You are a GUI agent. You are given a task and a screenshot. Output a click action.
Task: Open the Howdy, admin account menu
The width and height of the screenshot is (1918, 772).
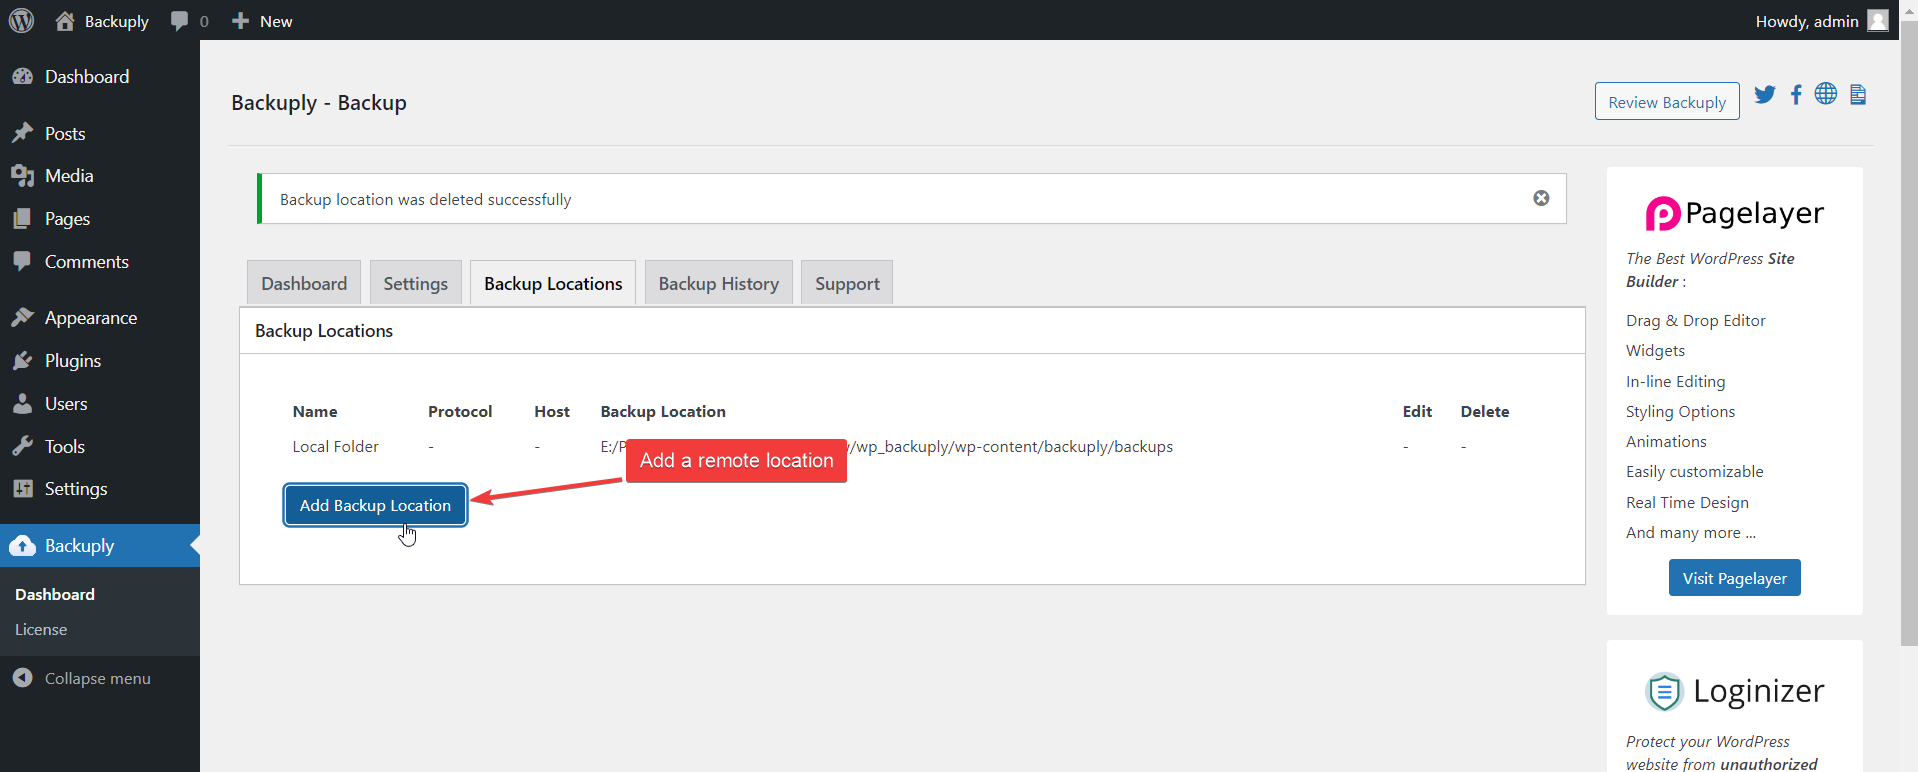[x=1806, y=21]
